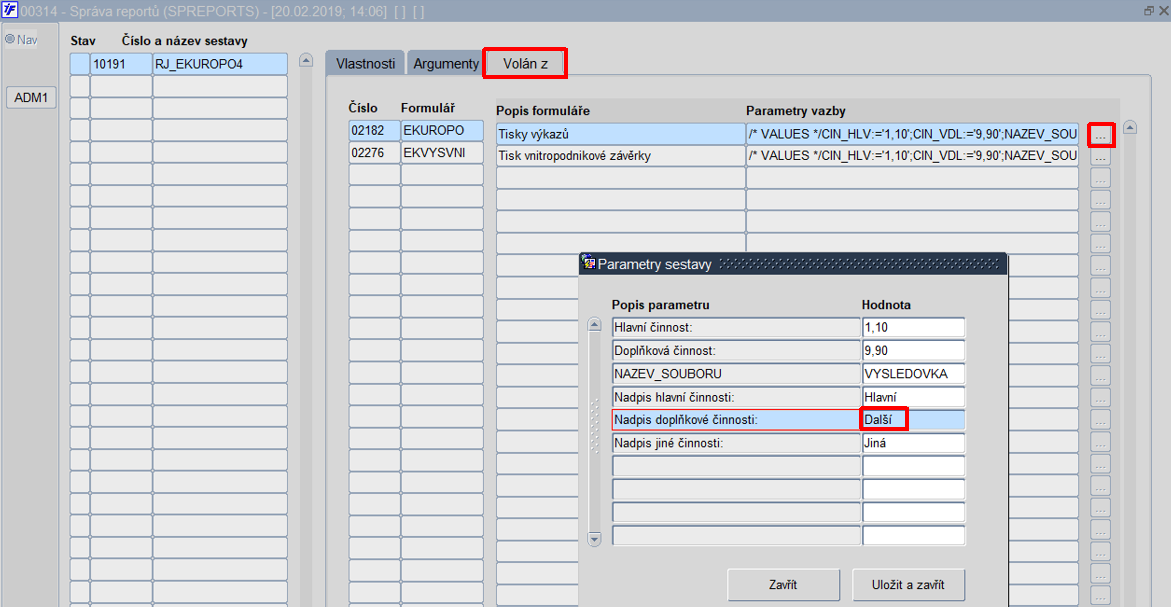
Task: Click scroll-up arrow beside Parametry vazby
Action: click(1130, 128)
